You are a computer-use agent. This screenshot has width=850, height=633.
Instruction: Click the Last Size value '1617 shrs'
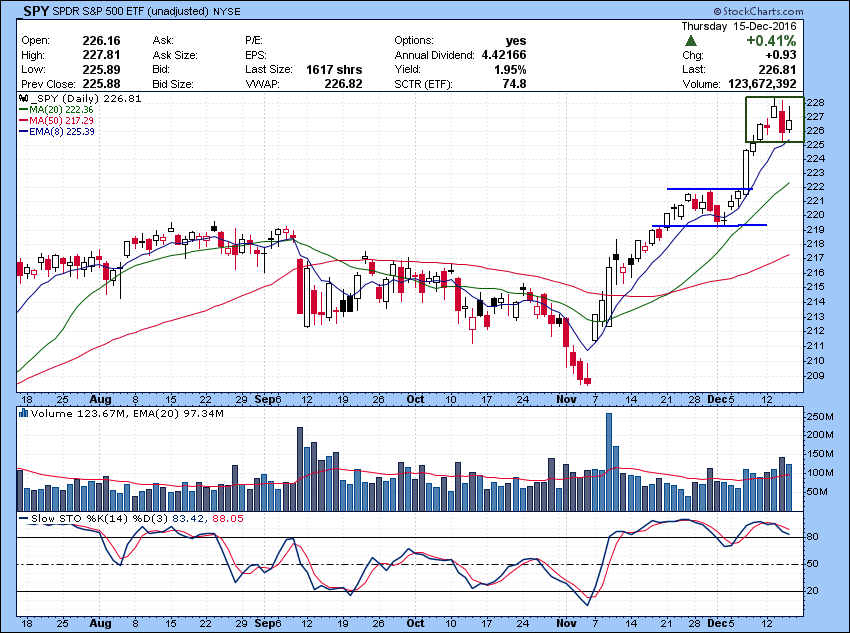coord(334,69)
